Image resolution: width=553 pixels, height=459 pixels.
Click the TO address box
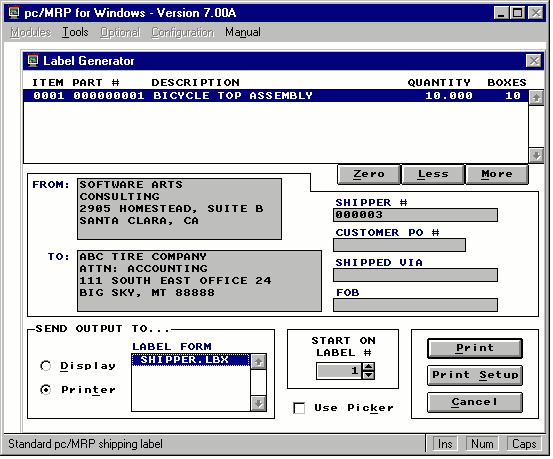pyautogui.click(x=200, y=281)
